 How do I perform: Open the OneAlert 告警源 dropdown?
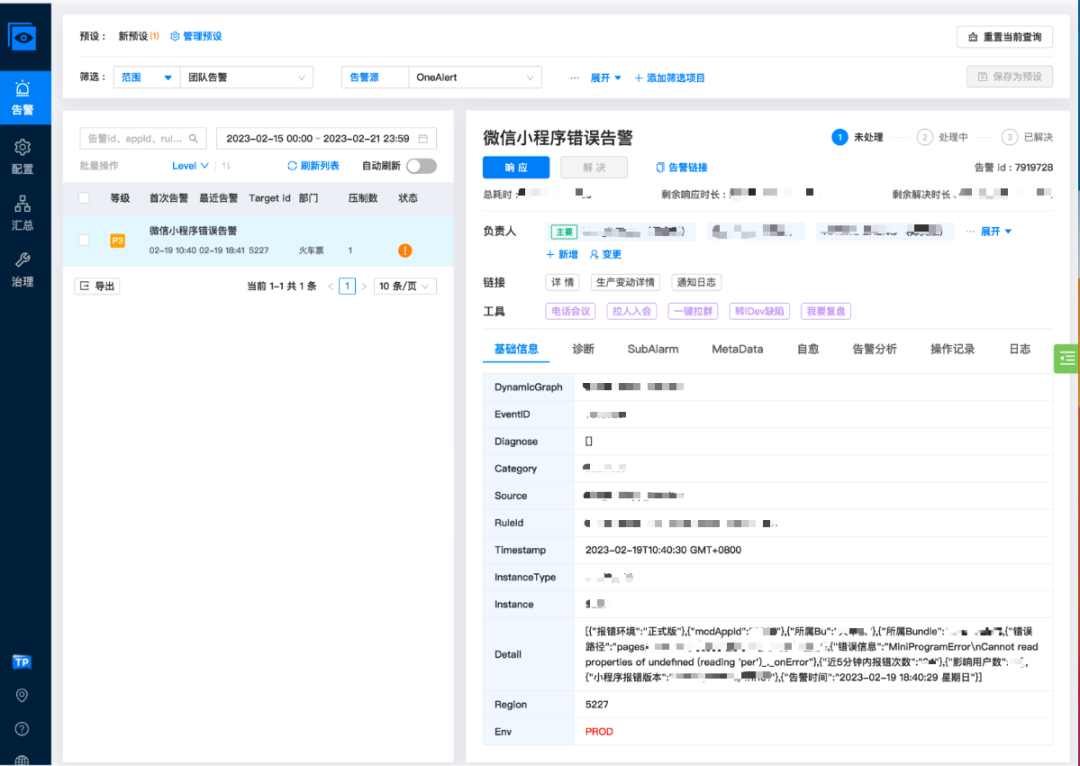pyautogui.click(x=475, y=77)
